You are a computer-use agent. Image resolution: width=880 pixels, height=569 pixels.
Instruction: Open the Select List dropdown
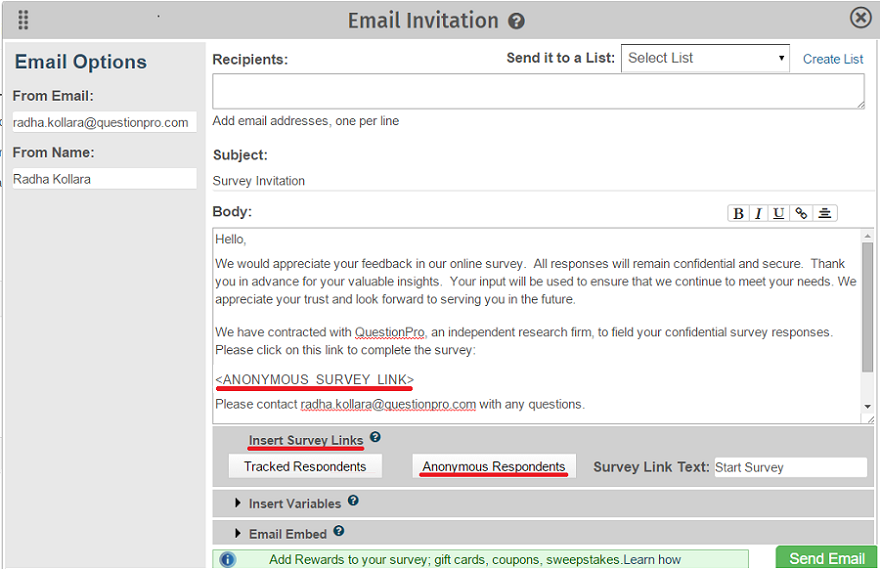(705, 58)
